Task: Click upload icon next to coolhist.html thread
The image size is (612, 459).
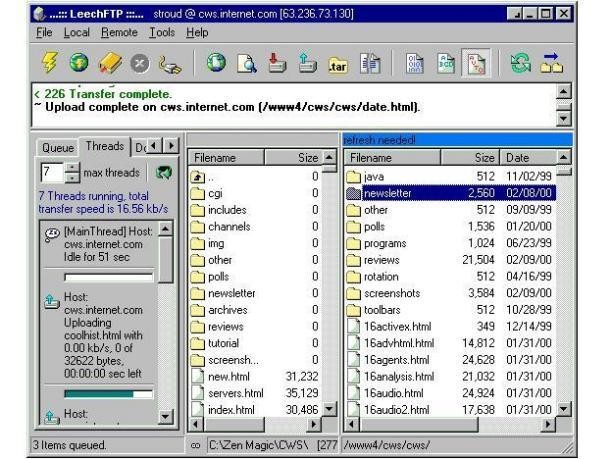Action: point(52,302)
